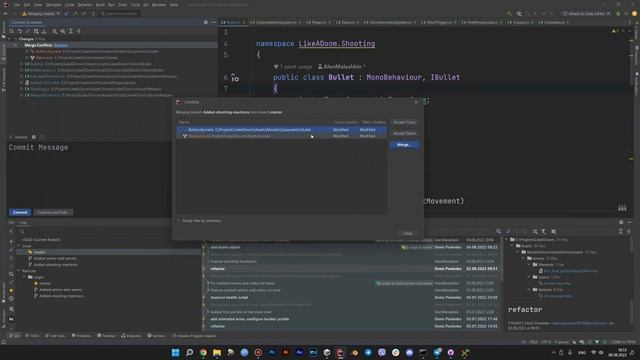The width and height of the screenshot is (640, 360).
Task: Click the Close button in Conflicts dialog
Action: [408, 233]
